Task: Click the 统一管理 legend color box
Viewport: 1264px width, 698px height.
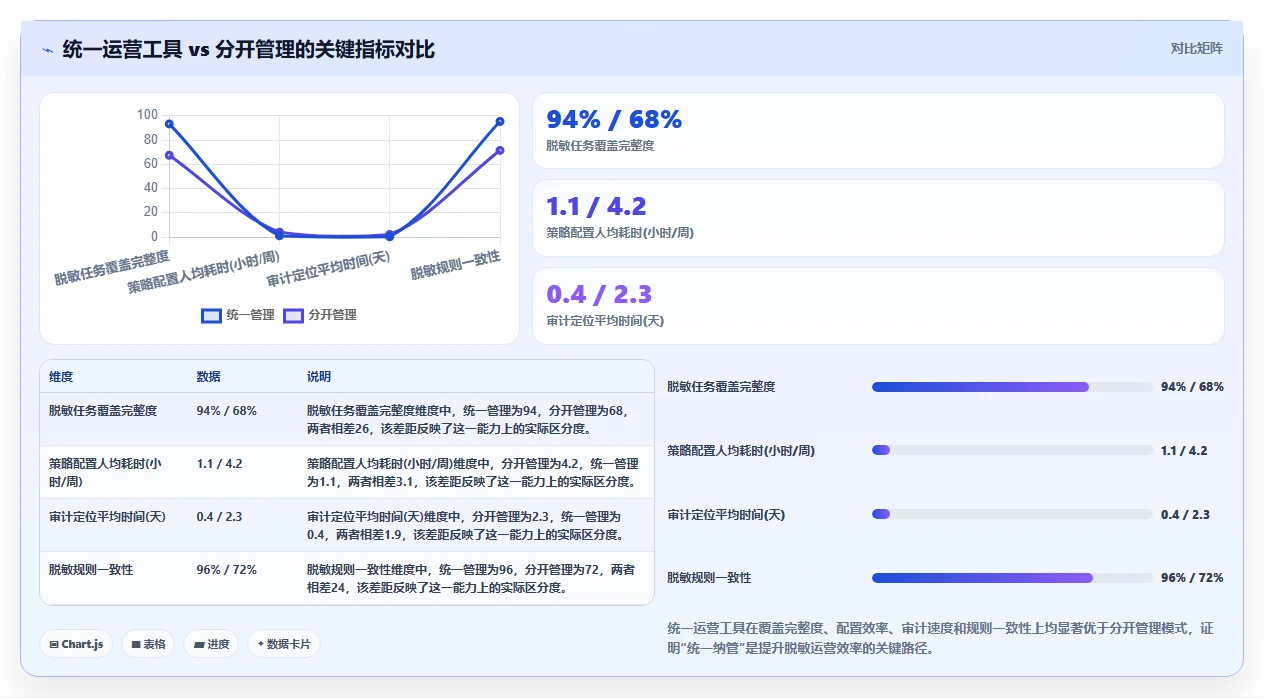Action: click(211, 315)
